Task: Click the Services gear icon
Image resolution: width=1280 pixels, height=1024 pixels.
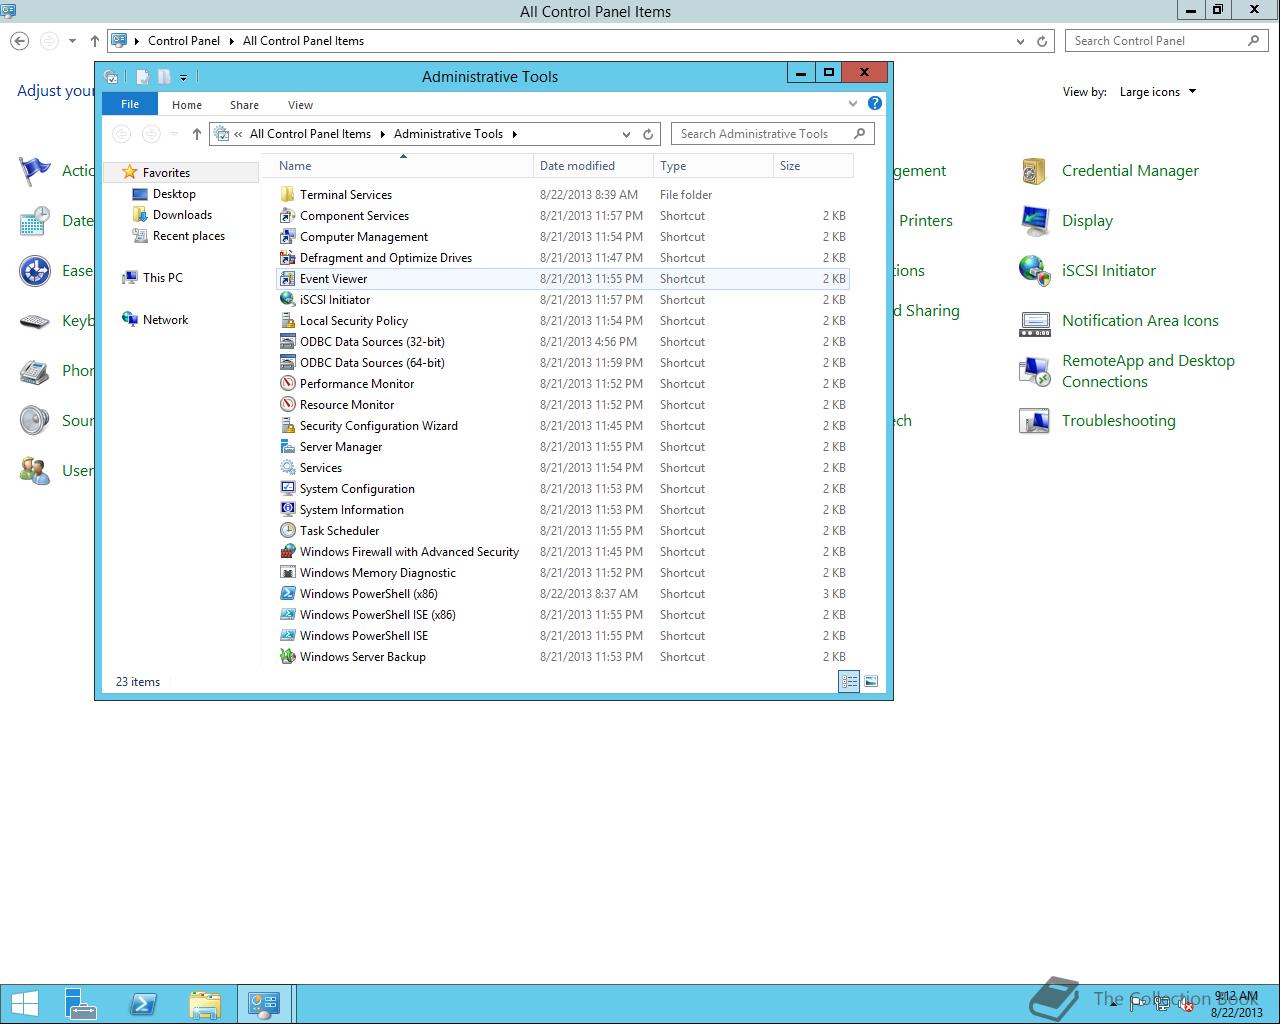Action: (288, 468)
